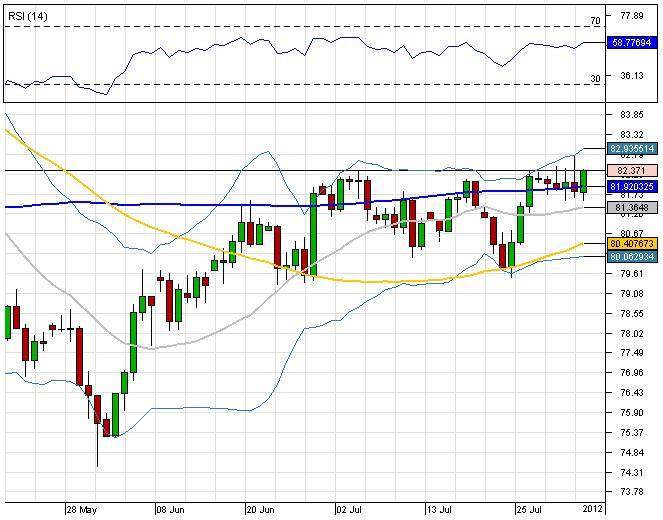The height and width of the screenshot is (520, 663).
Task: Click the 75.90 price axis label
Action: click(631, 413)
